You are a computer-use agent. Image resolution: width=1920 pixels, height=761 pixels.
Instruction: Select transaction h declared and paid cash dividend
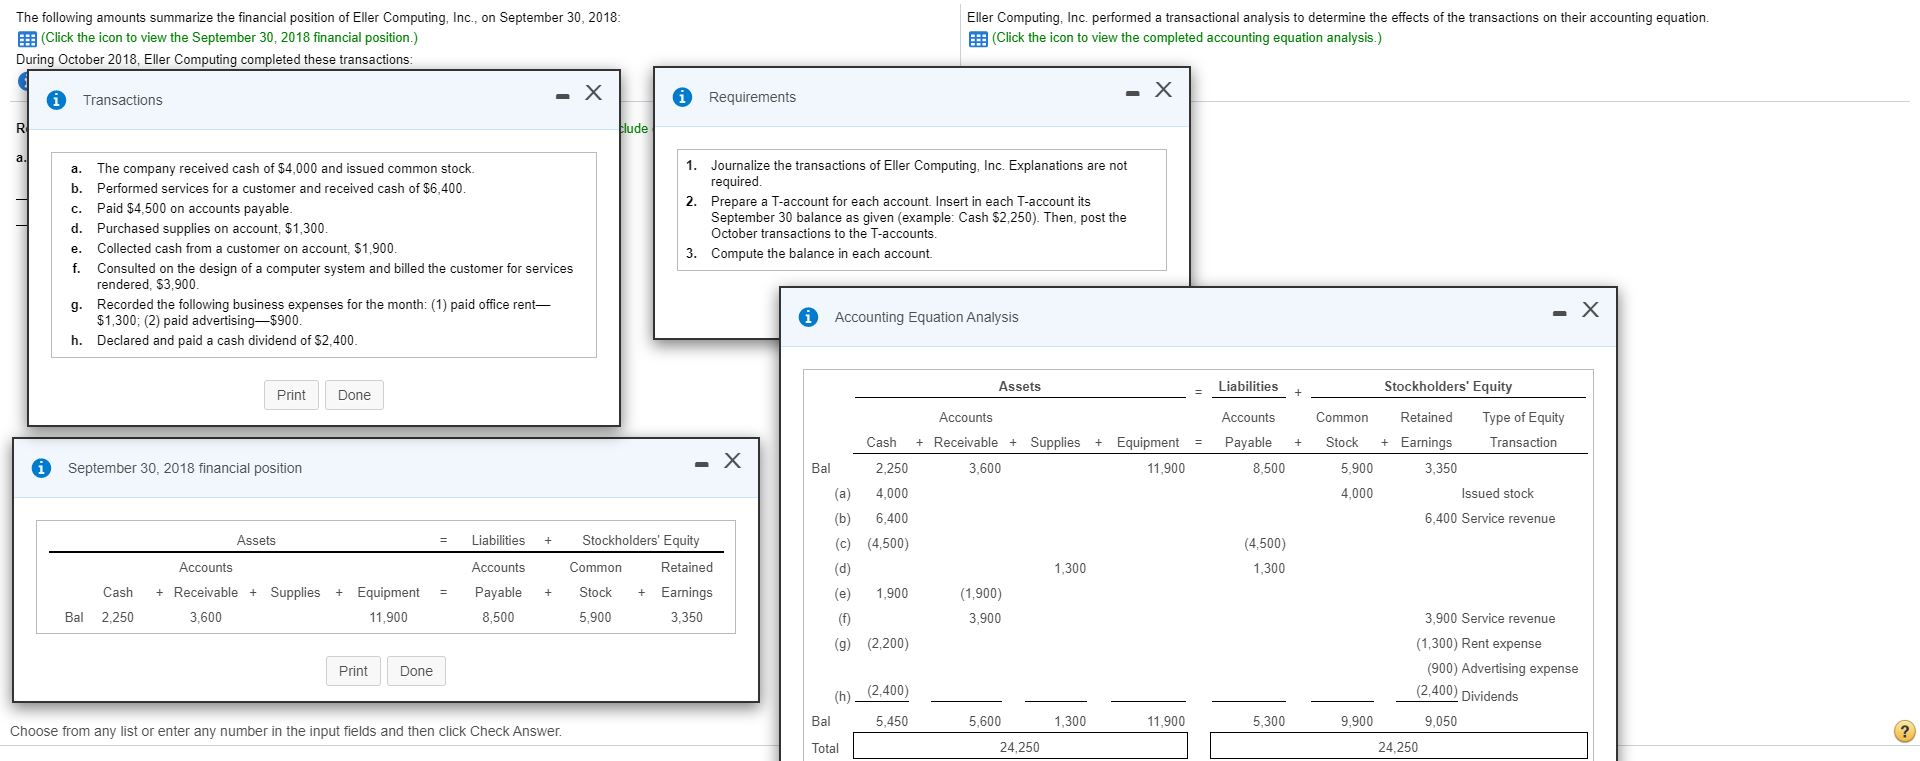click(226, 341)
